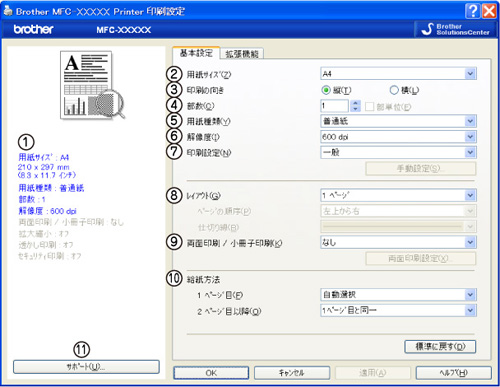Click the 解像度: 600 dpi summary text
The image size is (500, 387).
pos(47,211)
